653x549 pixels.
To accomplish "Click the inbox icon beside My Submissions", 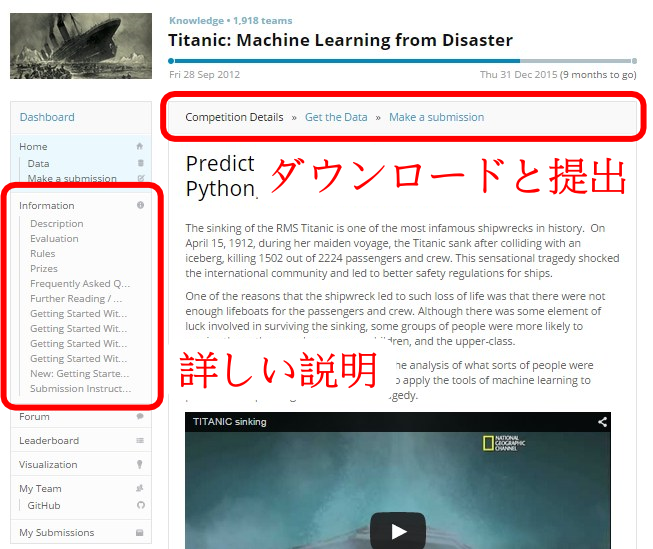I will pos(140,532).
